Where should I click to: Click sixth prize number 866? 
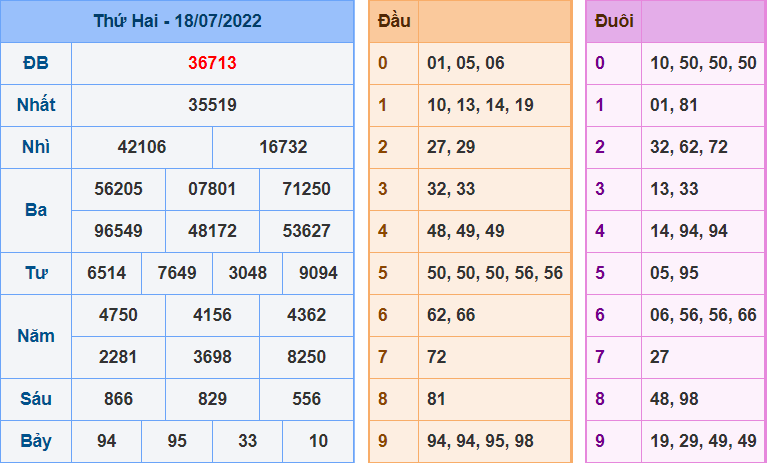(118, 399)
